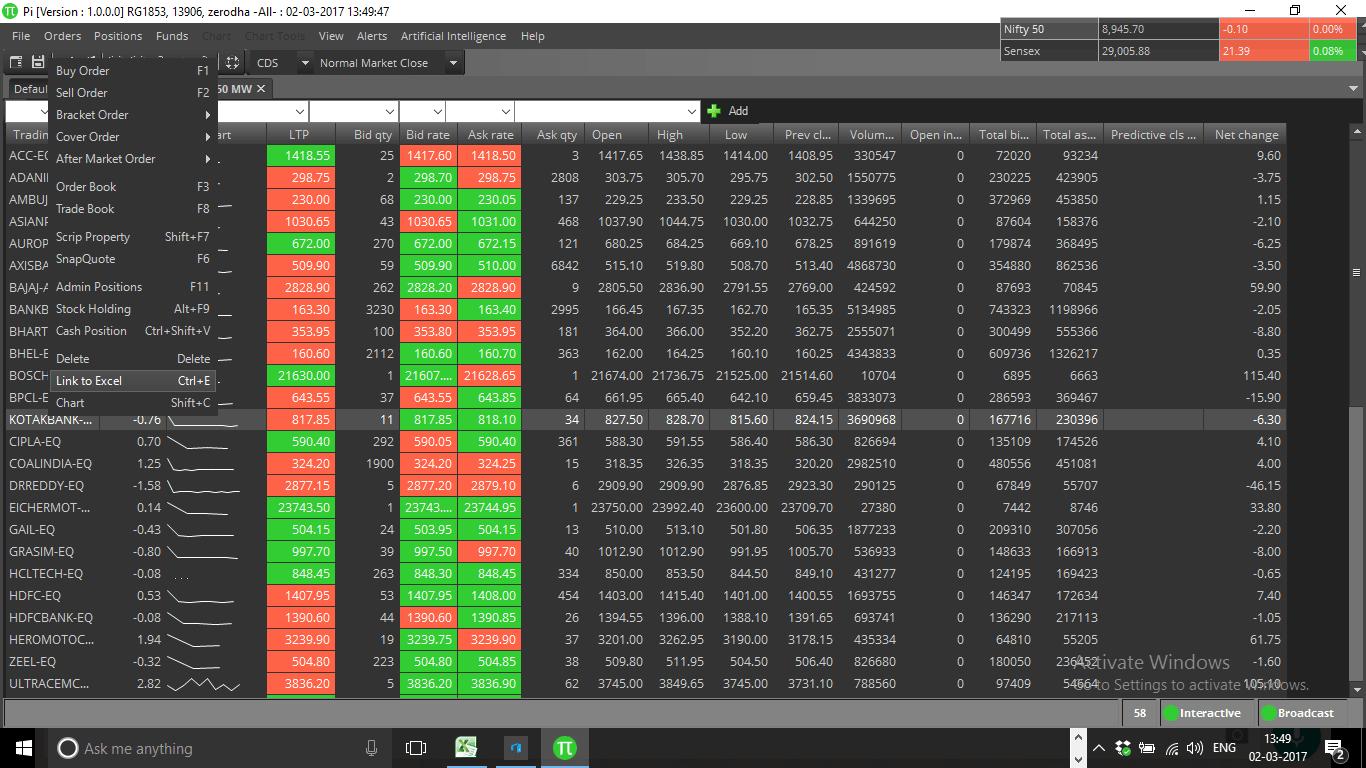Screen dimensions: 1366x768
Task: Choose Sell Order from the menu
Action: [133, 93]
